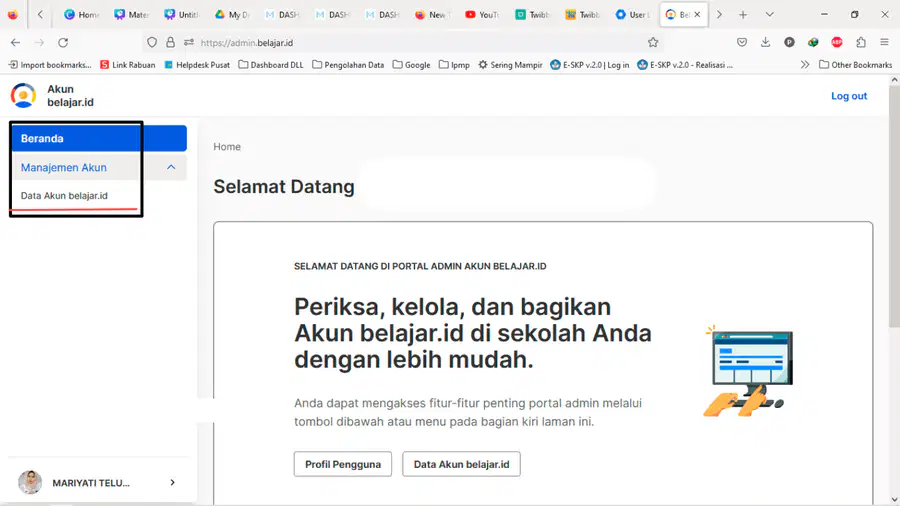The height and width of the screenshot is (506, 900).
Task: Switch to the User browser tab
Action: coord(633,14)
